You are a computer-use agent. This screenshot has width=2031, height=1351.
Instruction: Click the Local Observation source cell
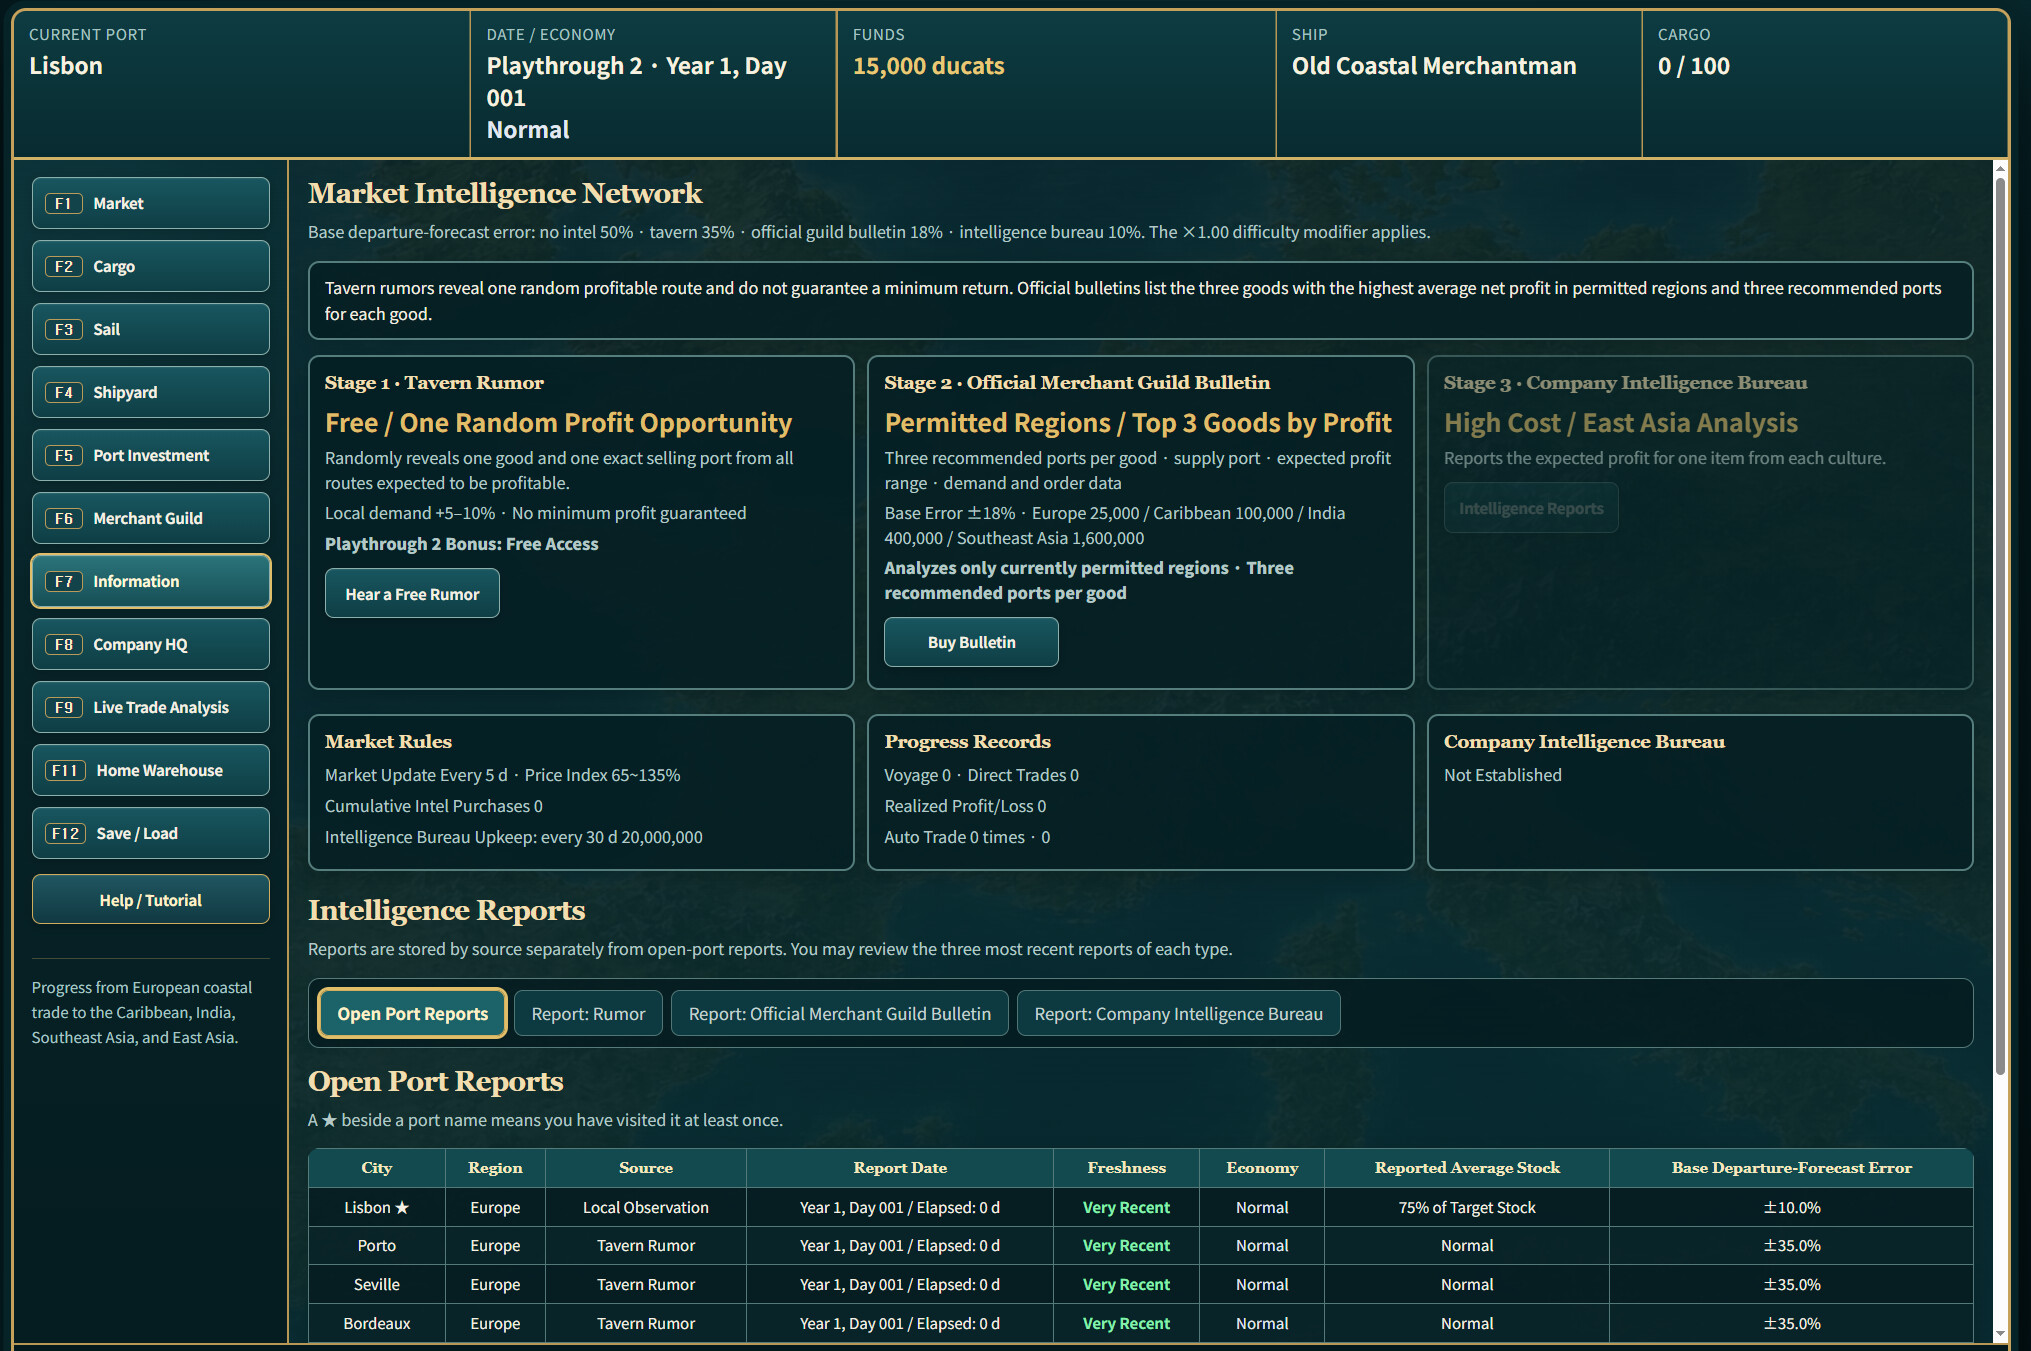pos(646,1207)
